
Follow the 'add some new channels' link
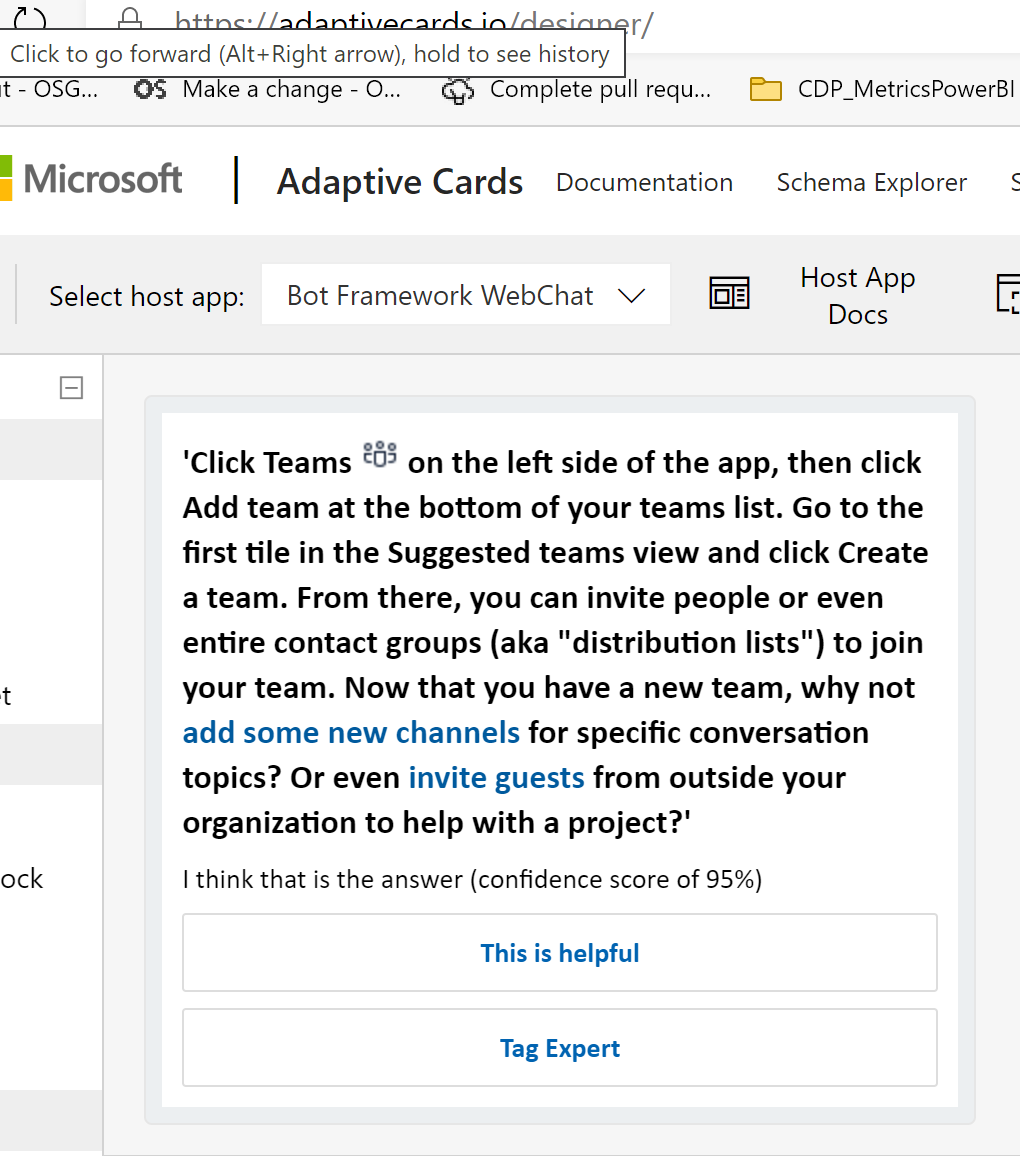point(351,732)
